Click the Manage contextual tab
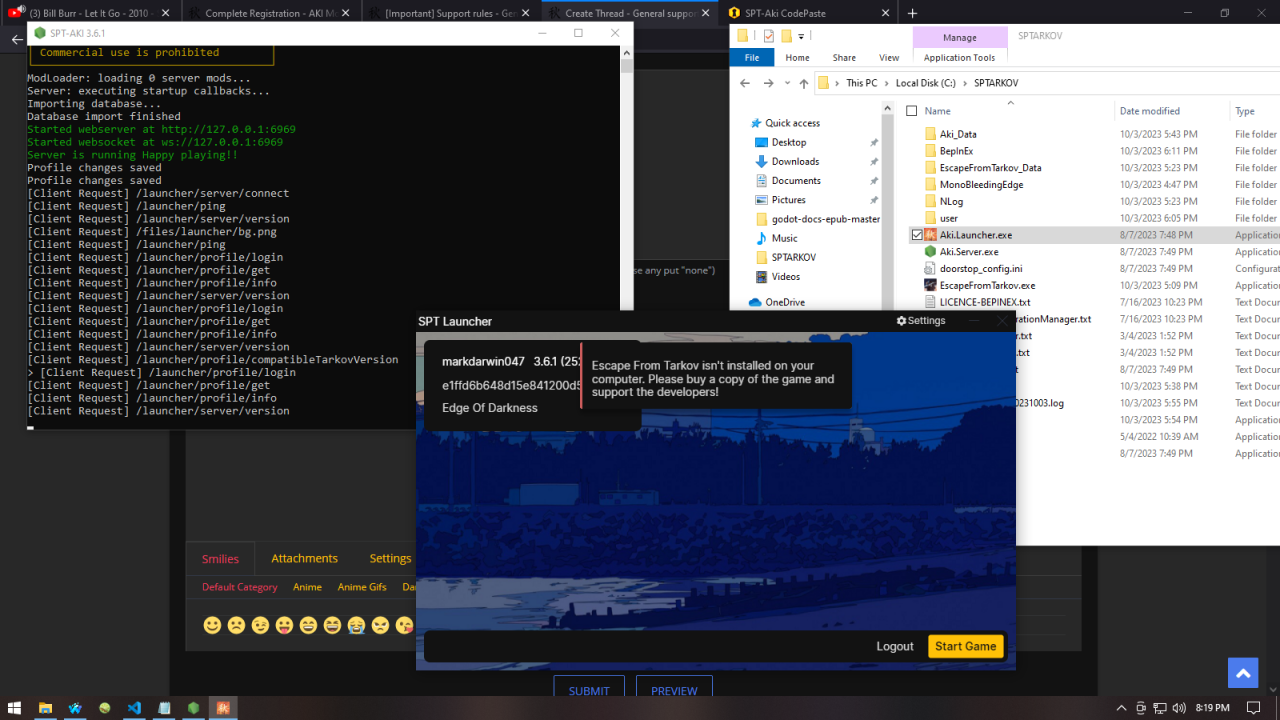Screen dimensions: 1280x720 [960, 37]
